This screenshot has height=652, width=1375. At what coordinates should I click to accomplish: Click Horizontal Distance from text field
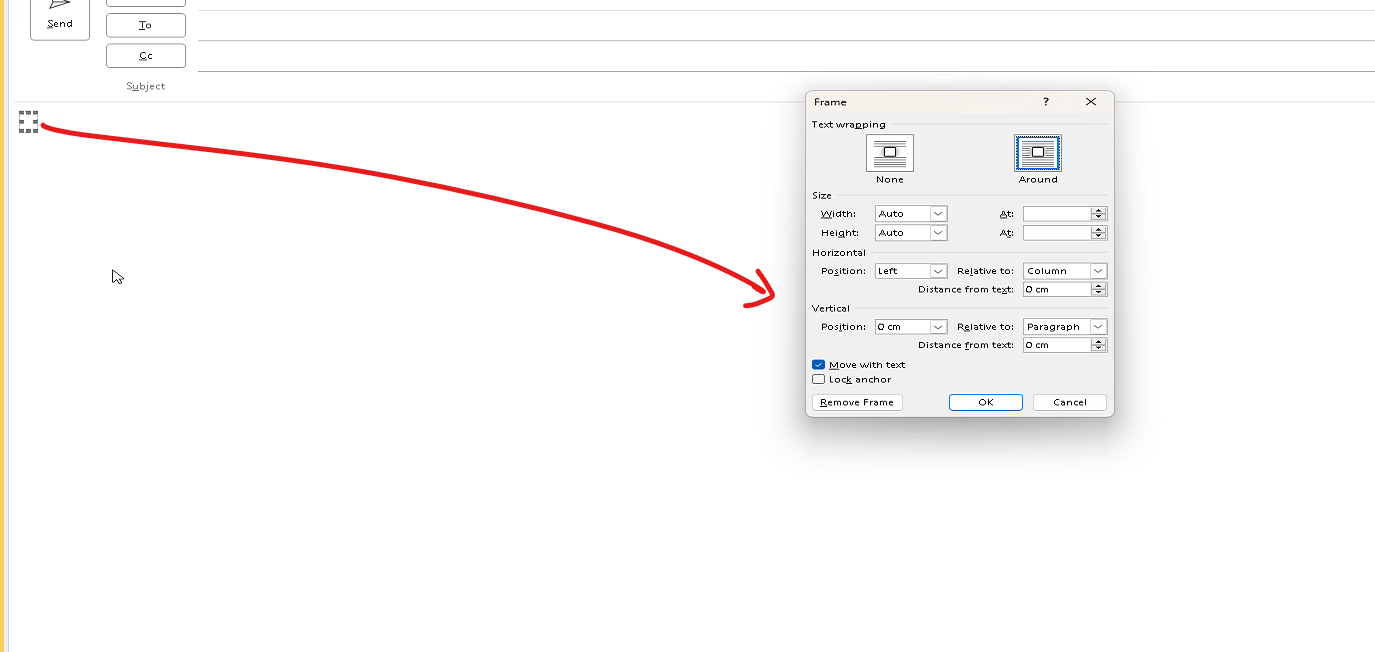click(x=1057, y=289)
